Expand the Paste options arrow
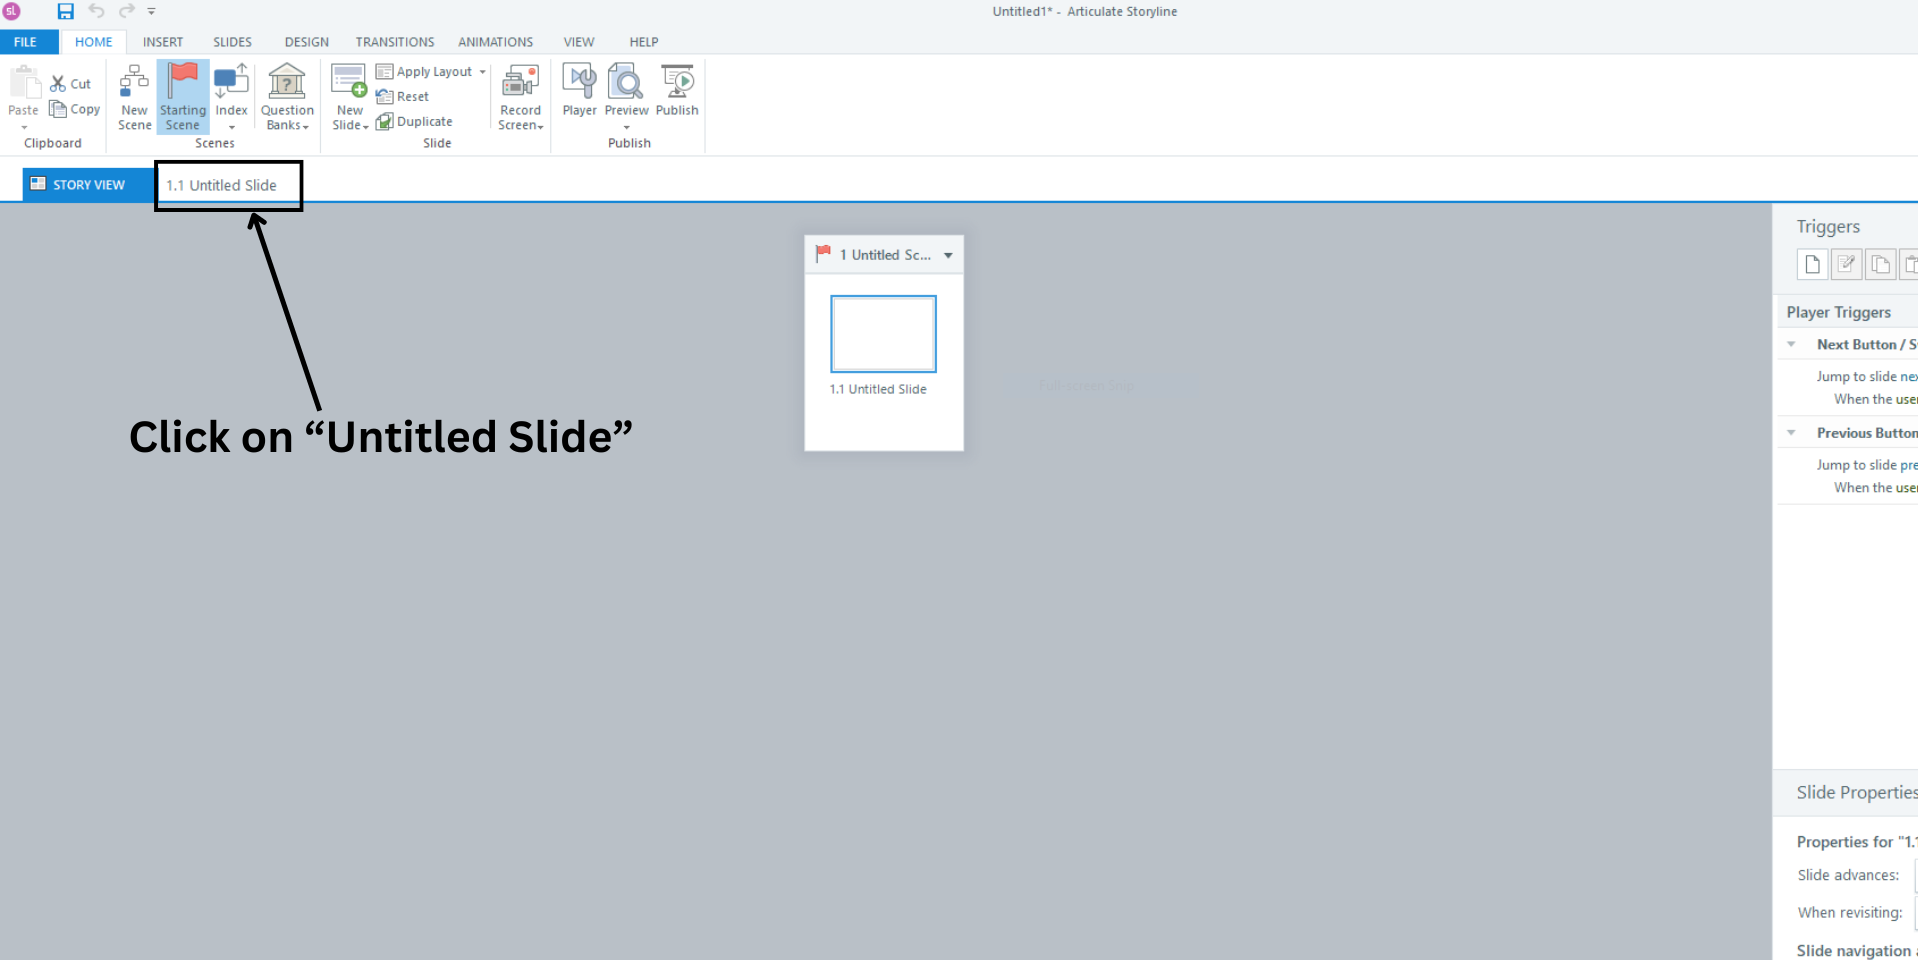Image resolution: width=1918 pixels, height=960 pixels. point(24,127)
